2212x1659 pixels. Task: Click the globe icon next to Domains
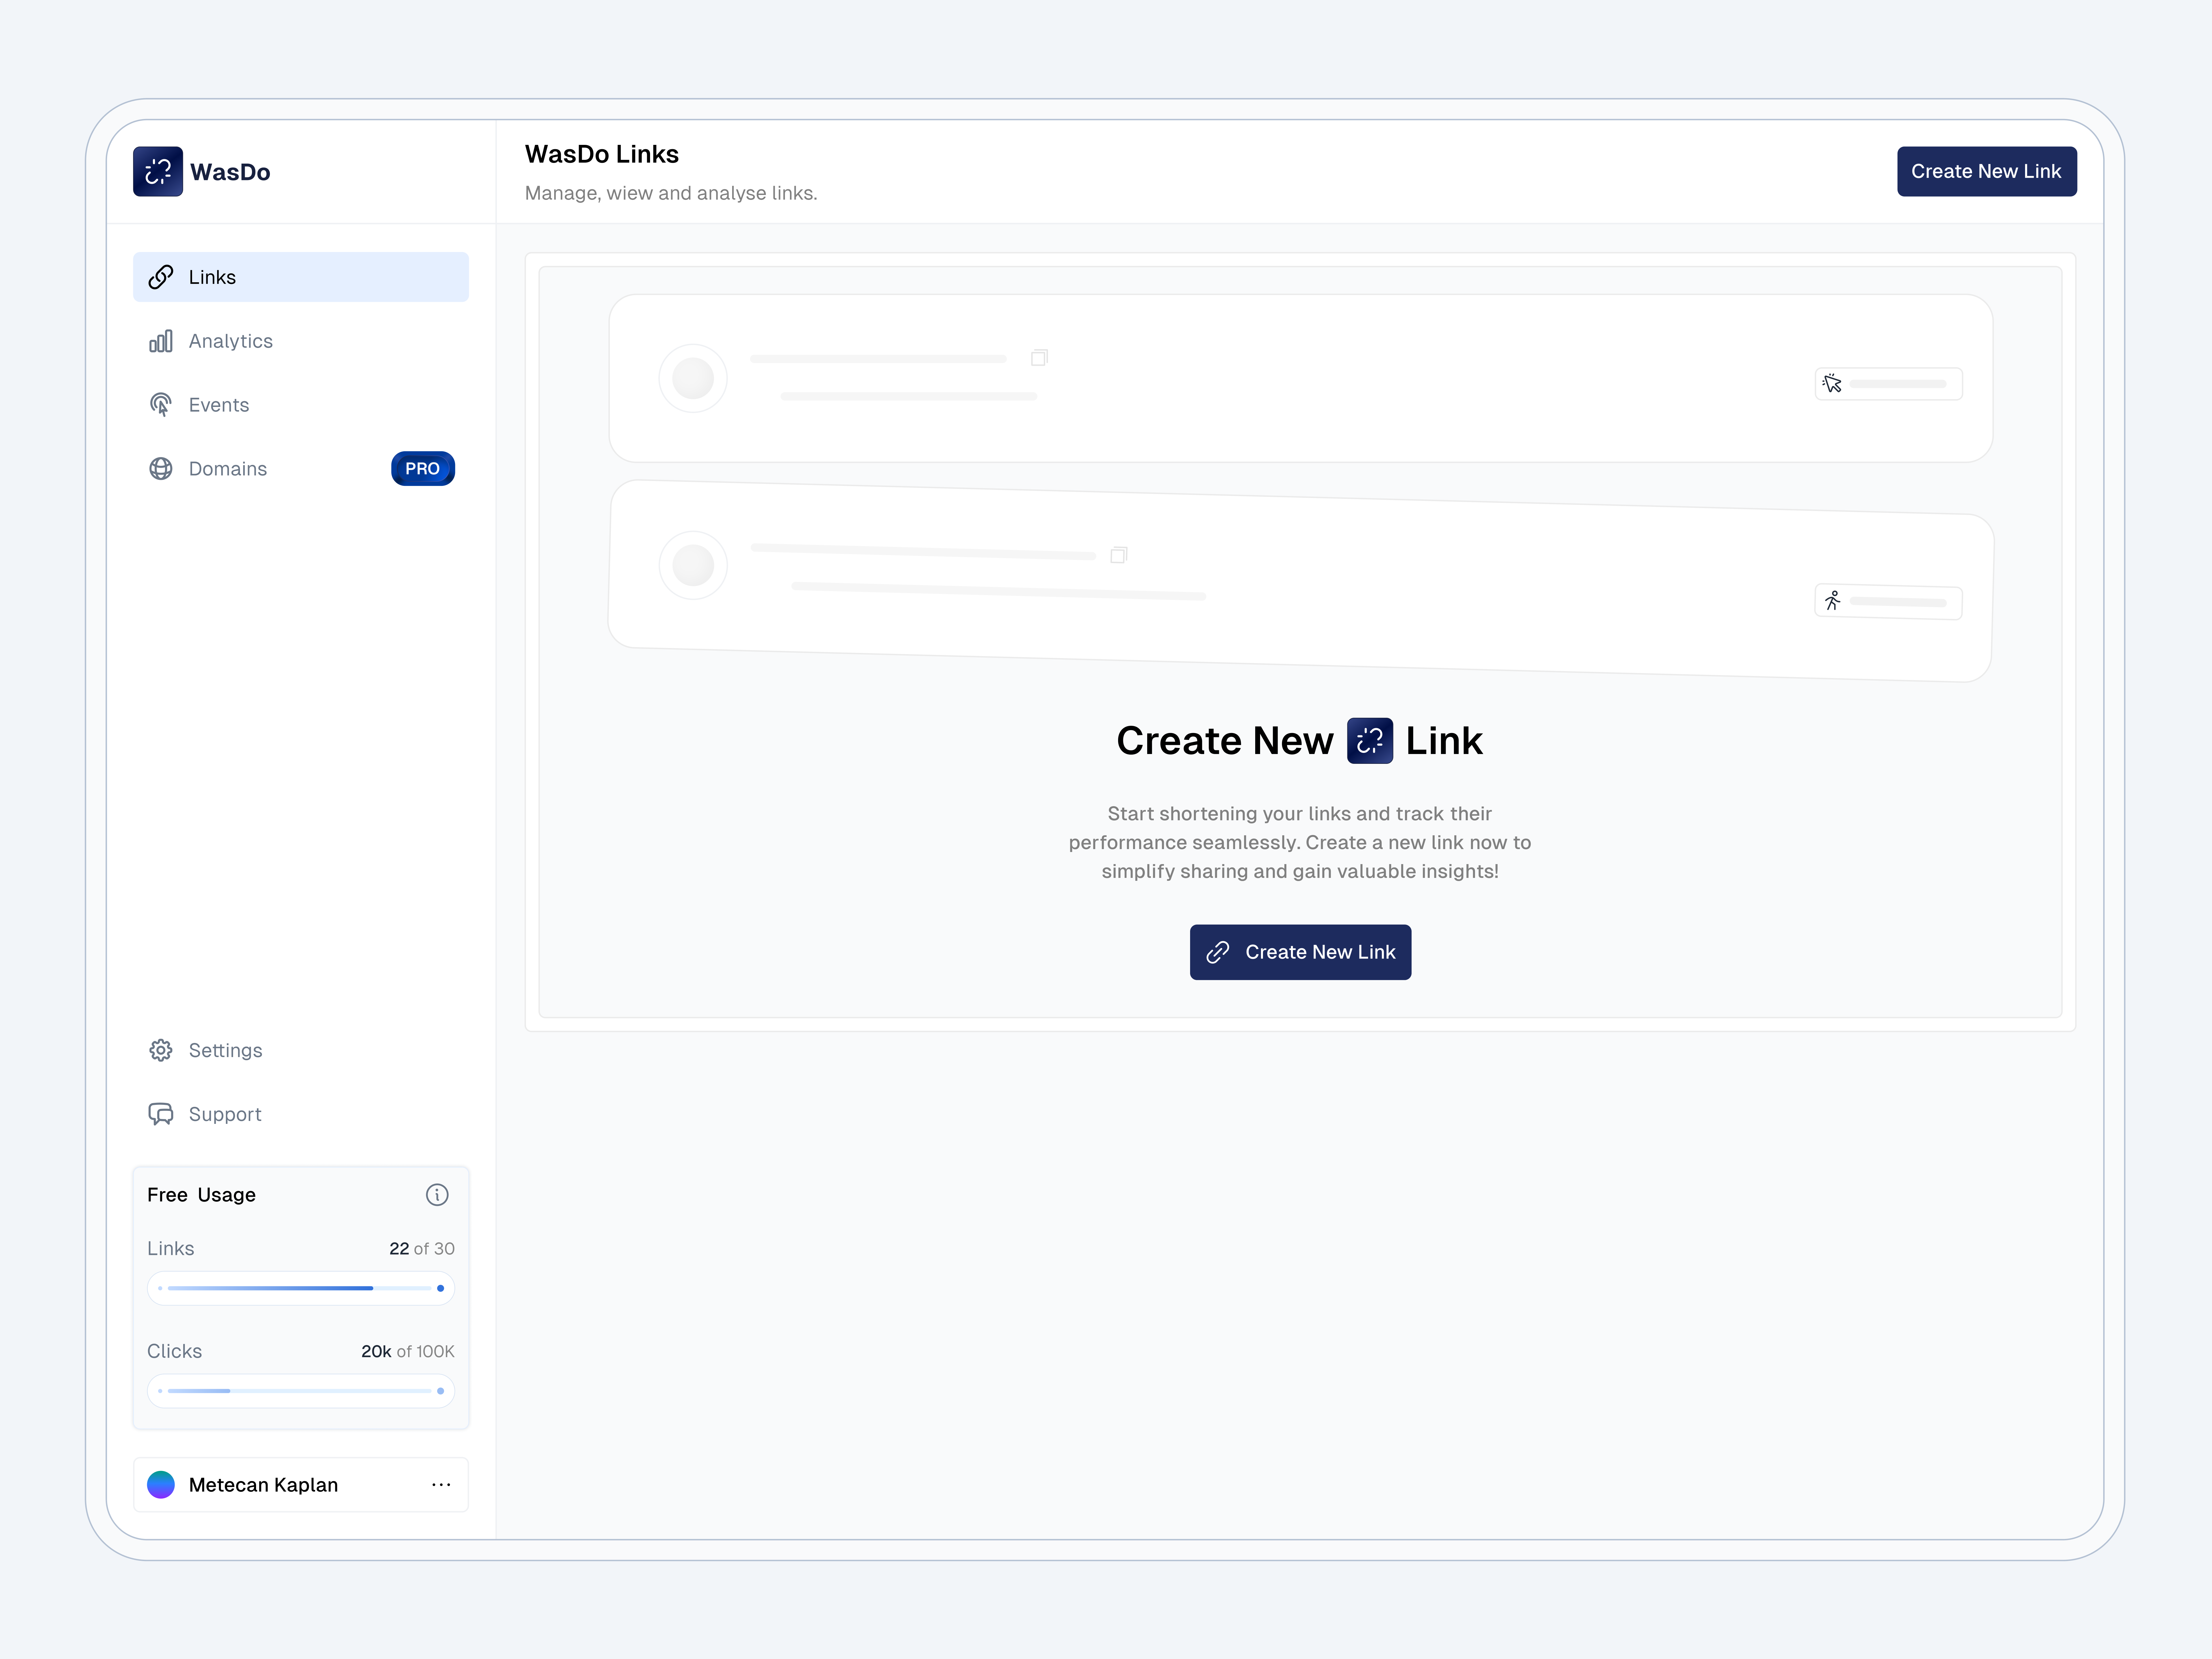[161, 469]
